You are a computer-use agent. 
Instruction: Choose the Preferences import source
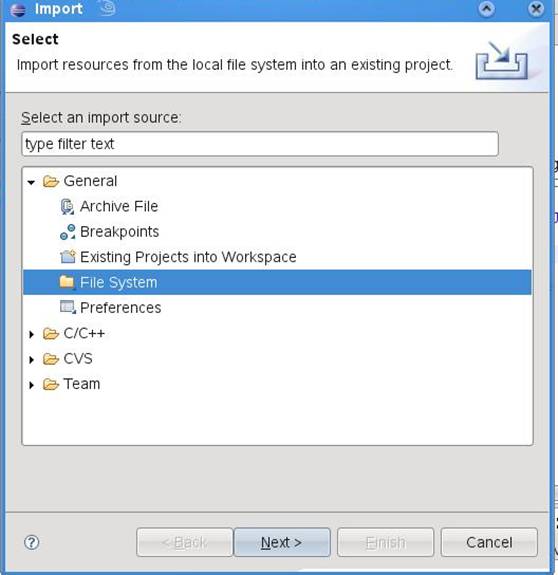121,307
